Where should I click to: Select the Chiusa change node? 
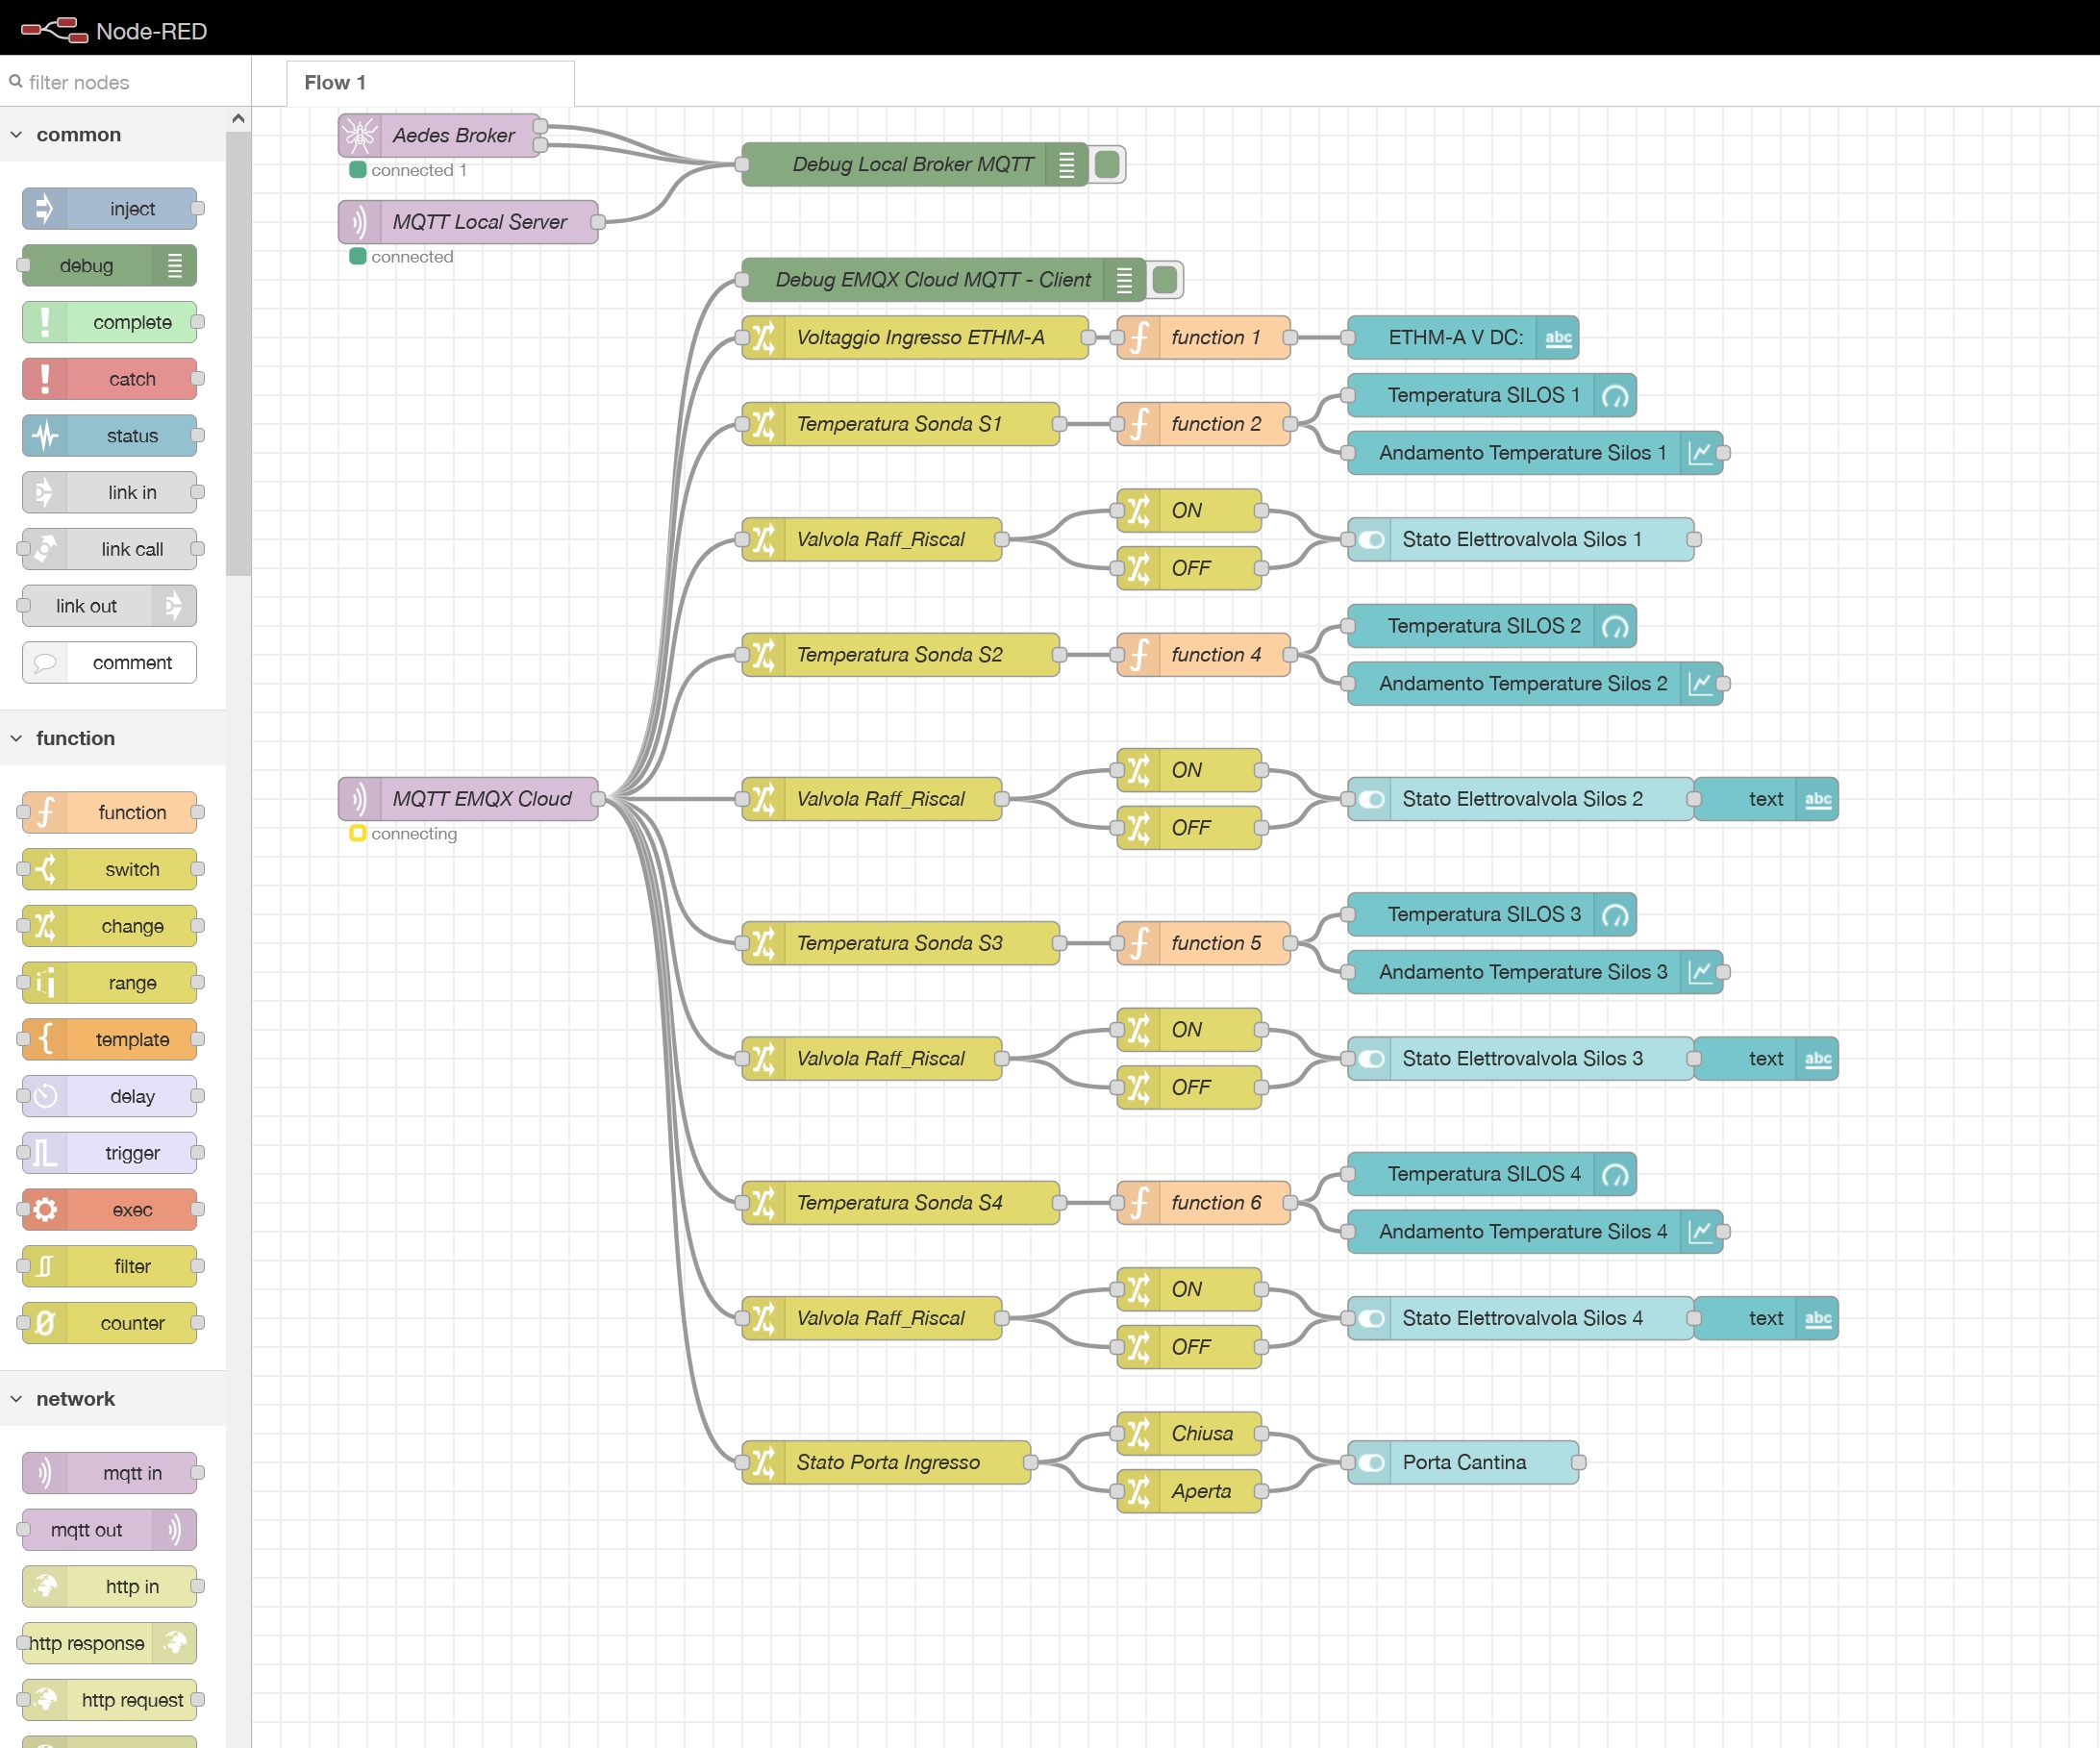pos(1189,1433)
